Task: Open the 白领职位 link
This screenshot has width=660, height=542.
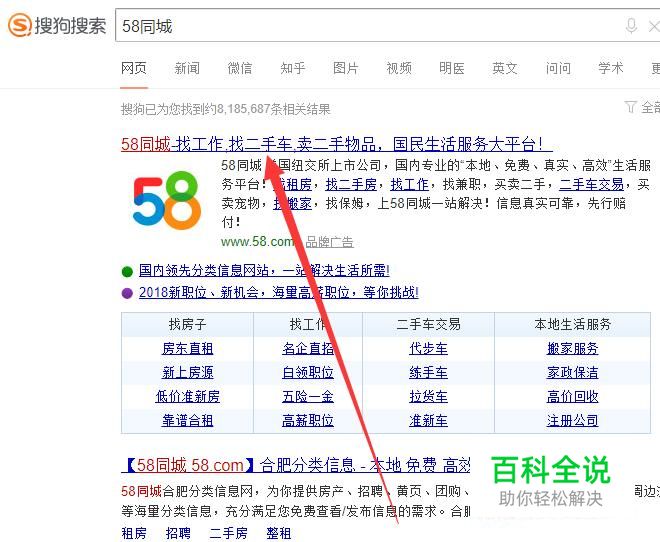Action: (308, 372)
